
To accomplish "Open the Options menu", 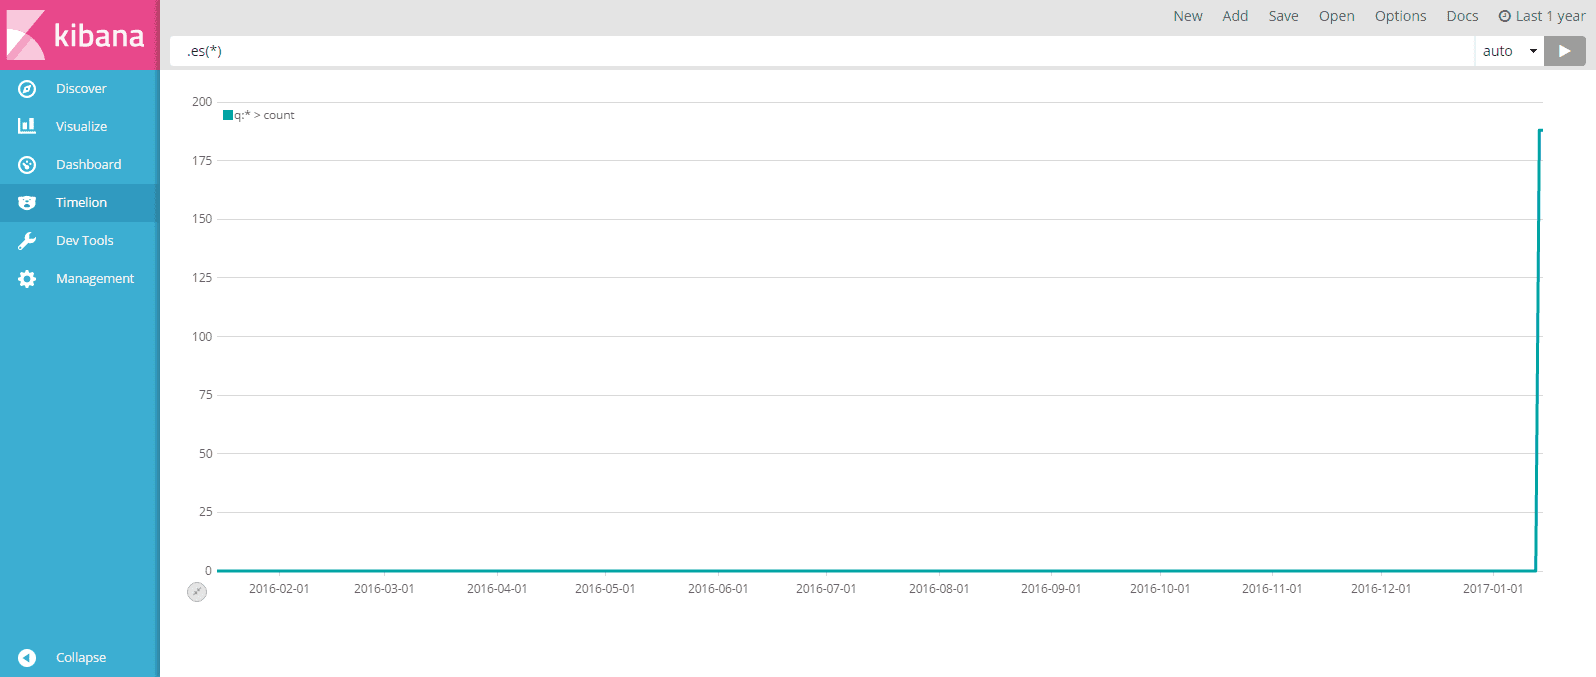I will 1400,16.
